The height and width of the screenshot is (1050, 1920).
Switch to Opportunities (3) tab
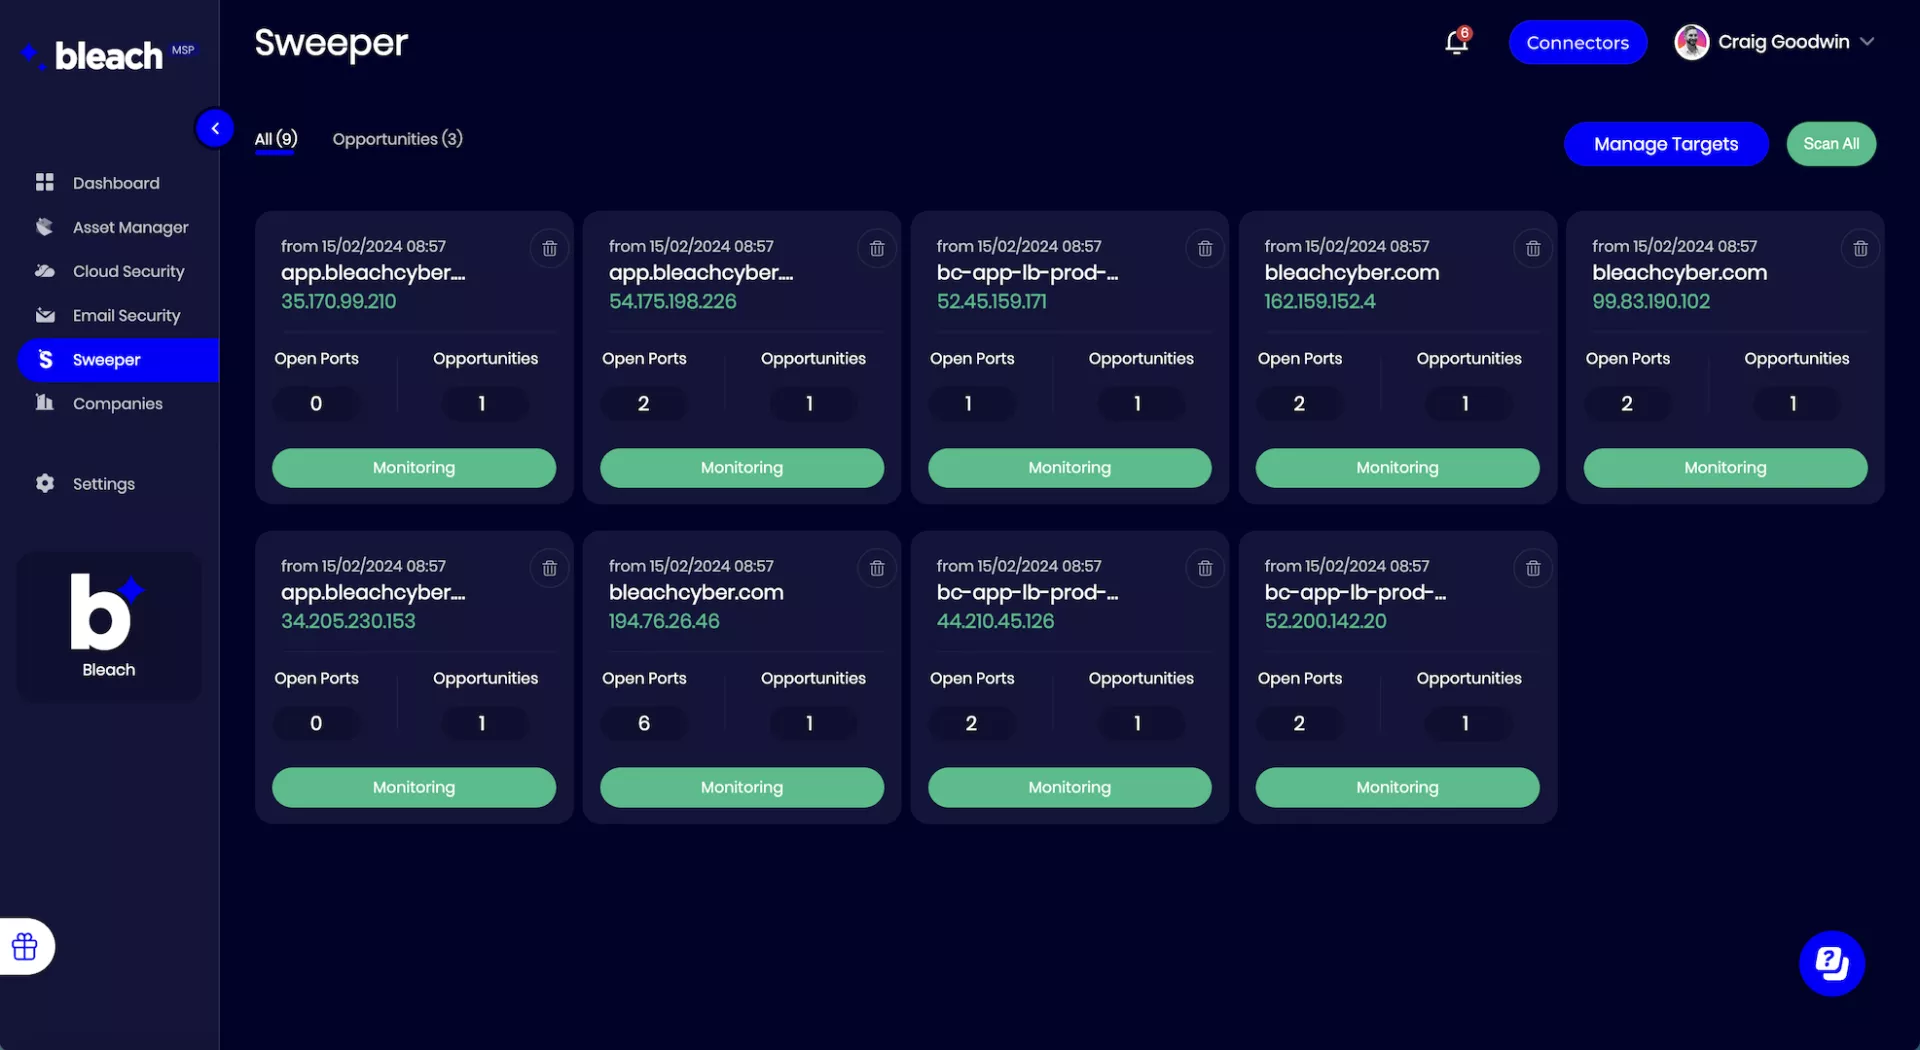click(x=397, y=139)
